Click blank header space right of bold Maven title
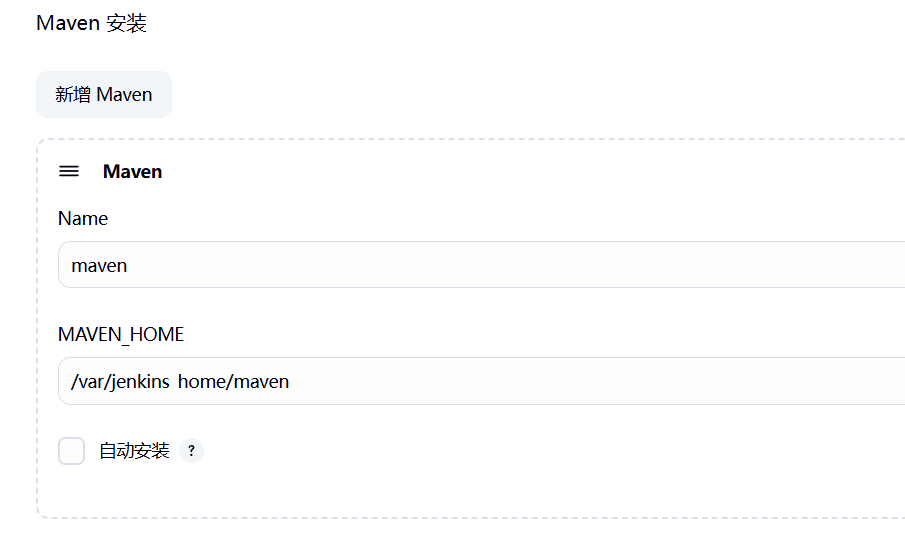Image resolution: width=905 pixels, height=534 pixels. pos(500,171)
